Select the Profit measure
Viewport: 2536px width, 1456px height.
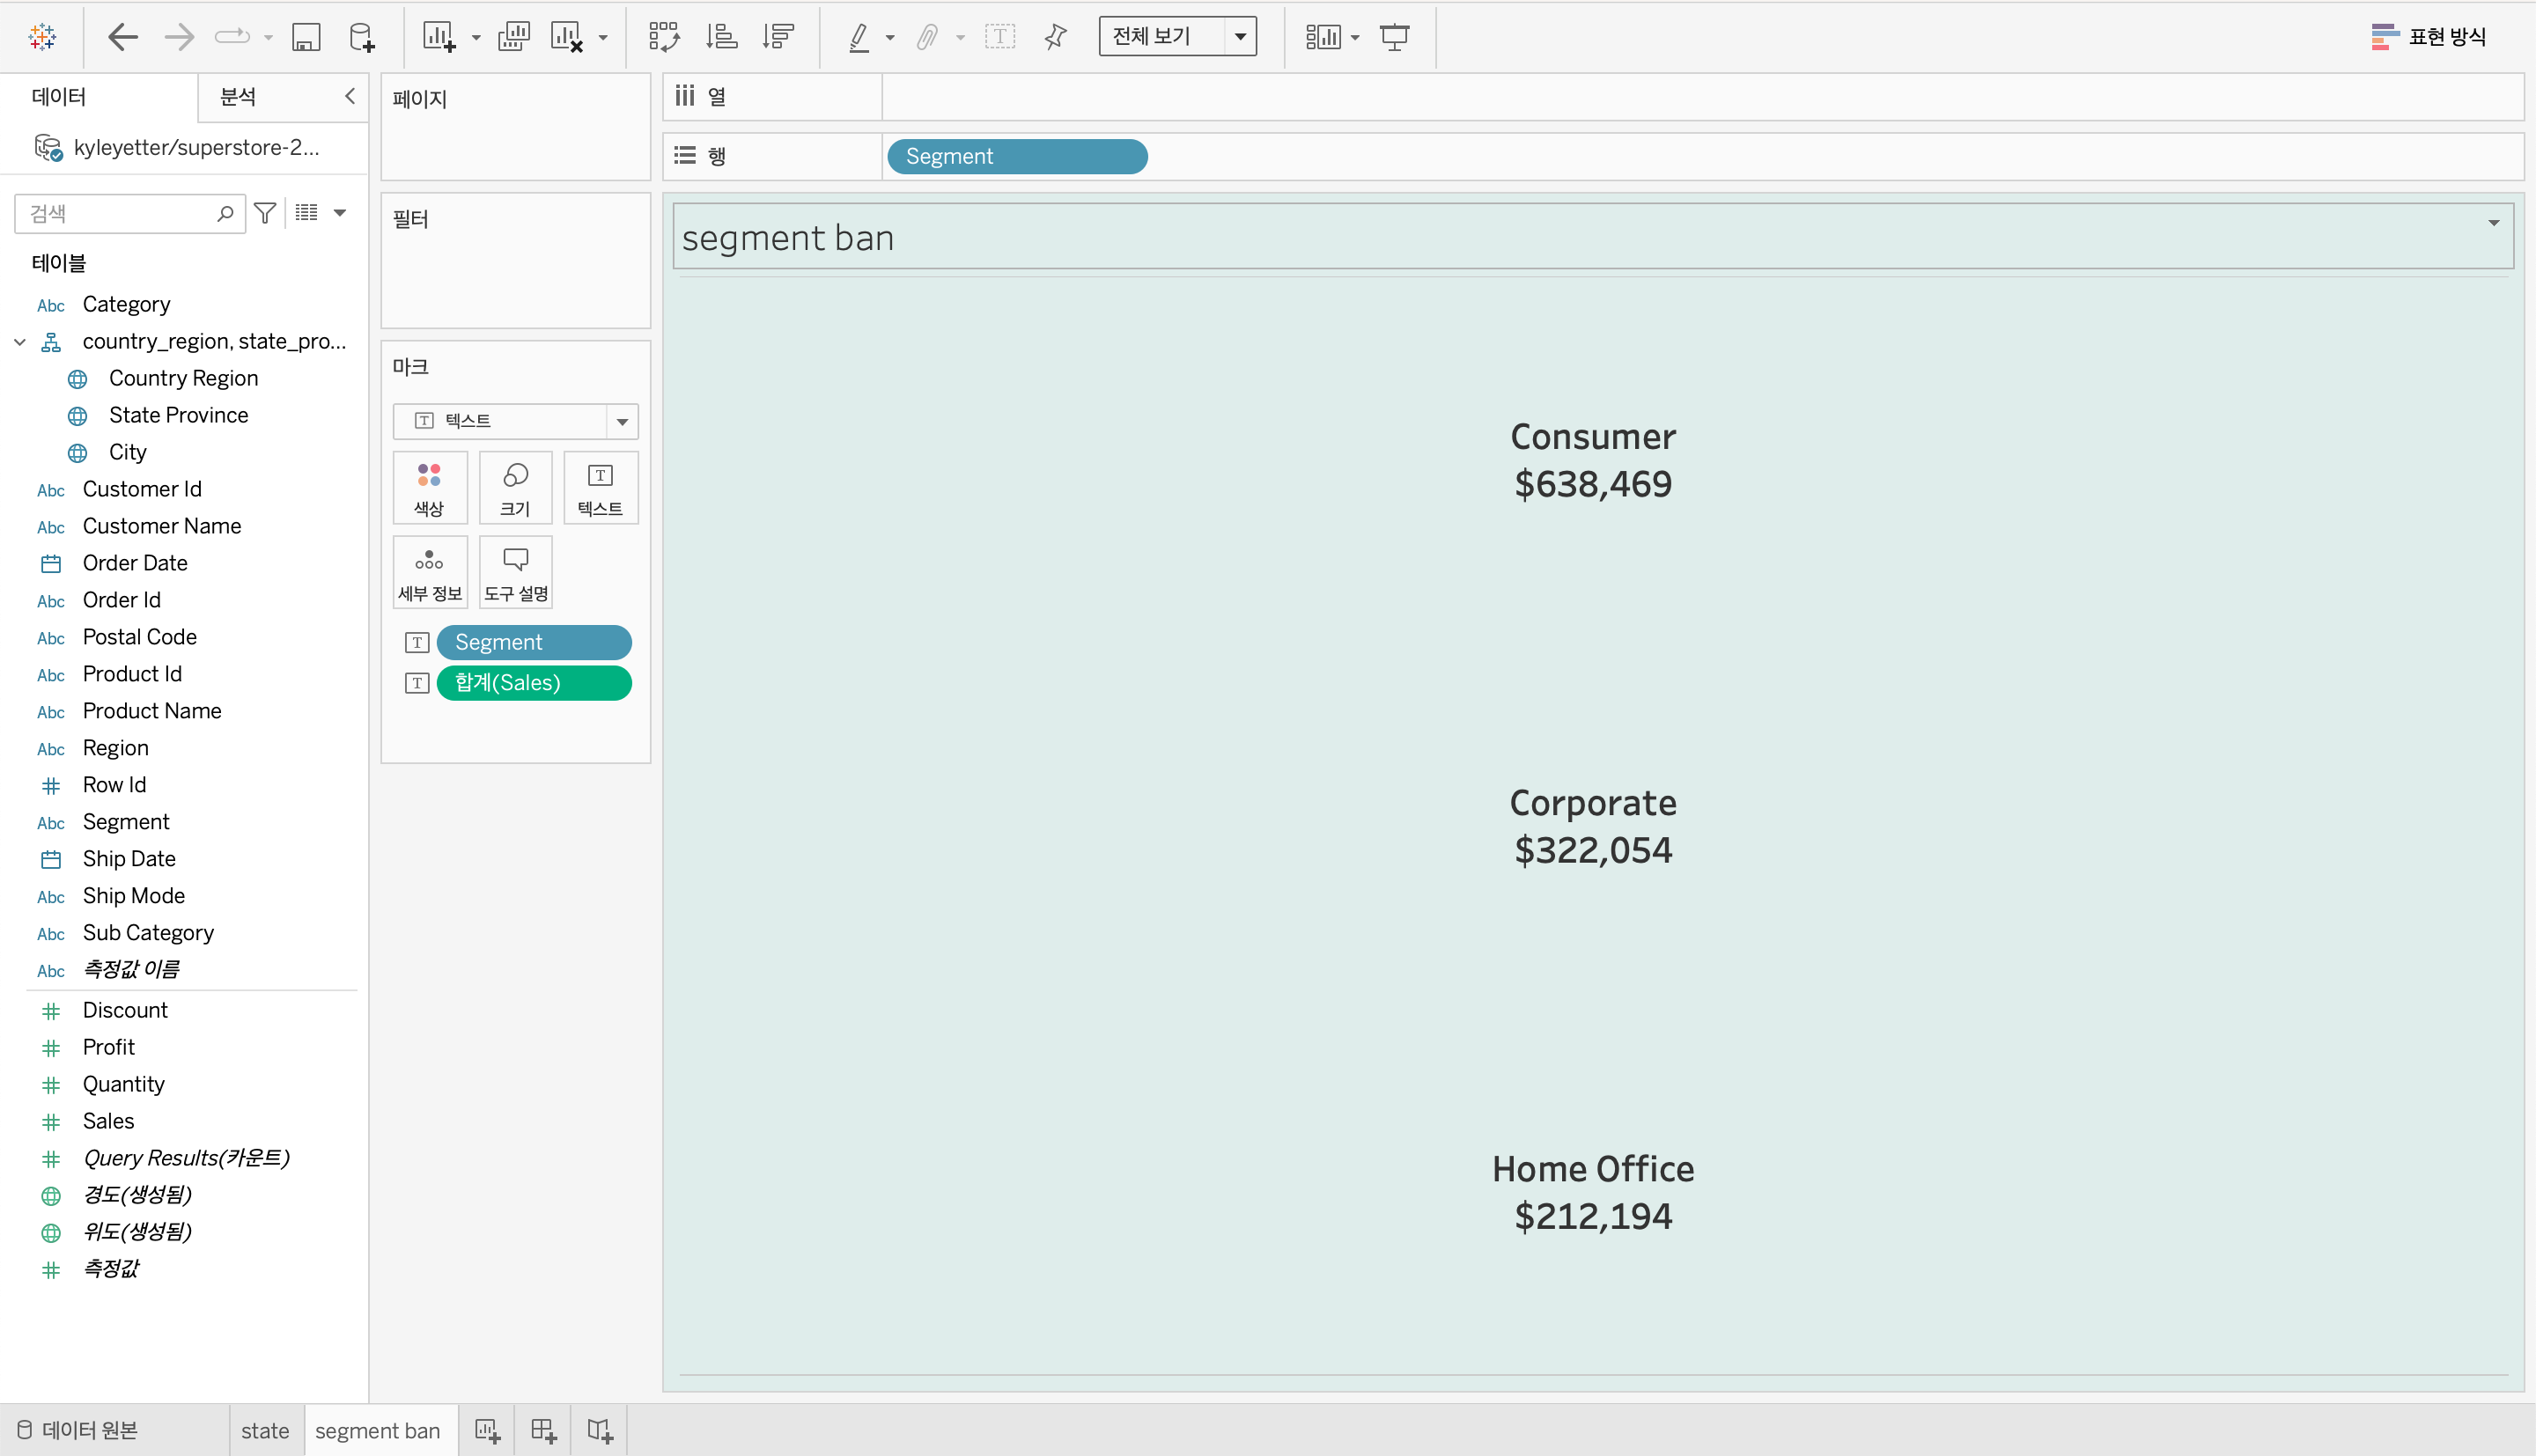pyautogui.click(x=108, y=1047)
